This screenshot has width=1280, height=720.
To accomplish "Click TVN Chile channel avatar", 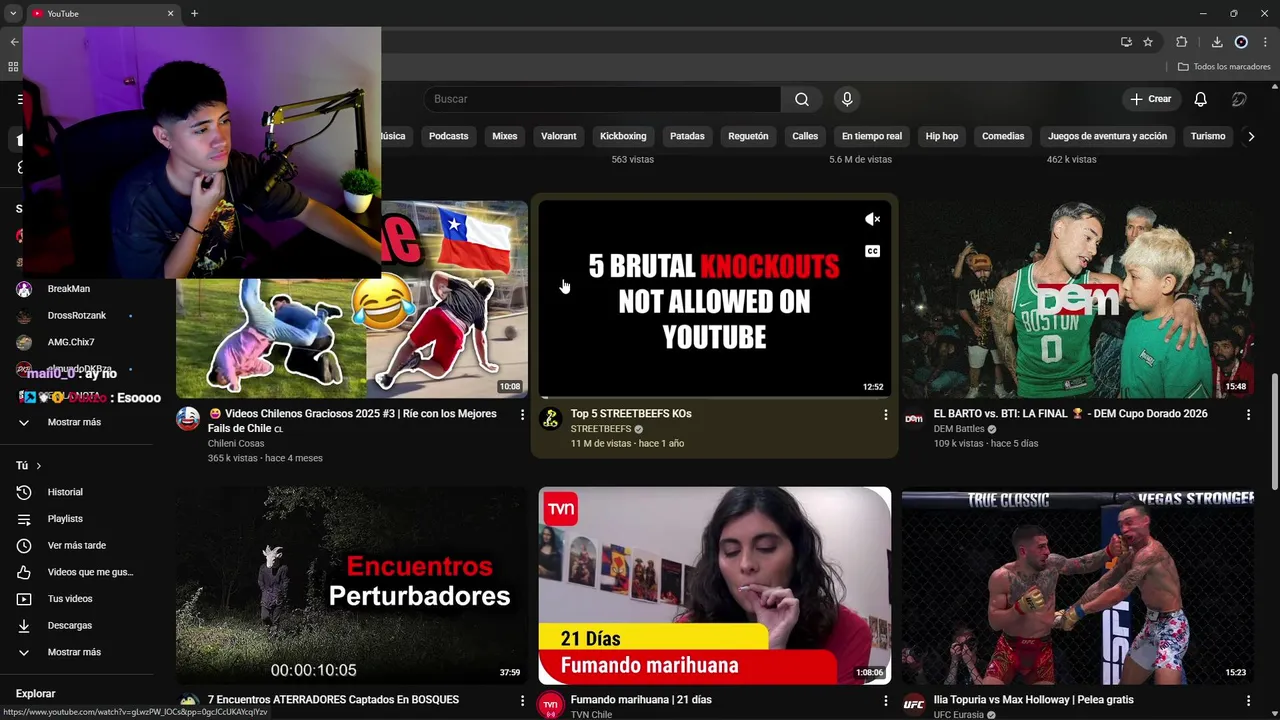I will (551, 705).
